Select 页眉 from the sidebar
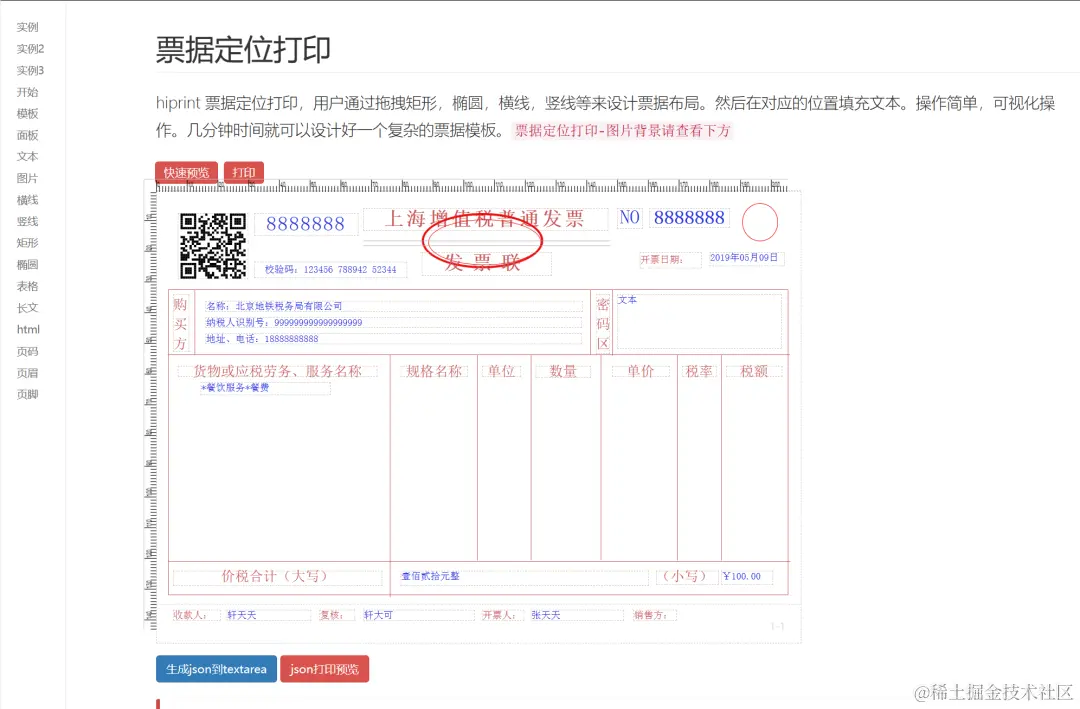1080x709 pixels. click(x=28, y=372)
